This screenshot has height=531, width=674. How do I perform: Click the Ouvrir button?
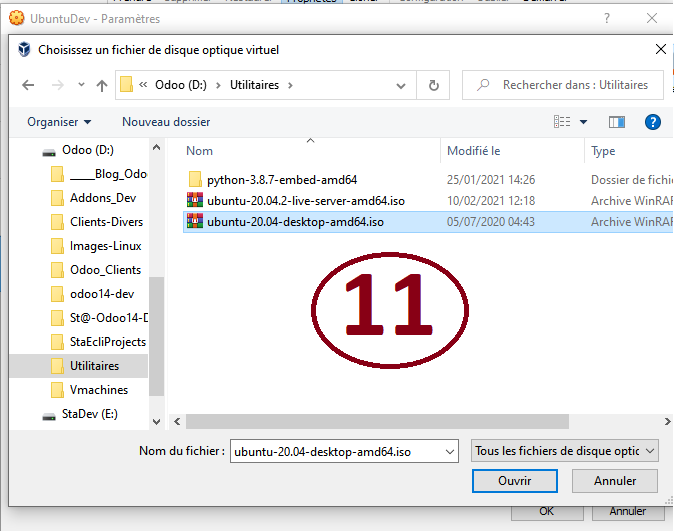click(514, 481)
